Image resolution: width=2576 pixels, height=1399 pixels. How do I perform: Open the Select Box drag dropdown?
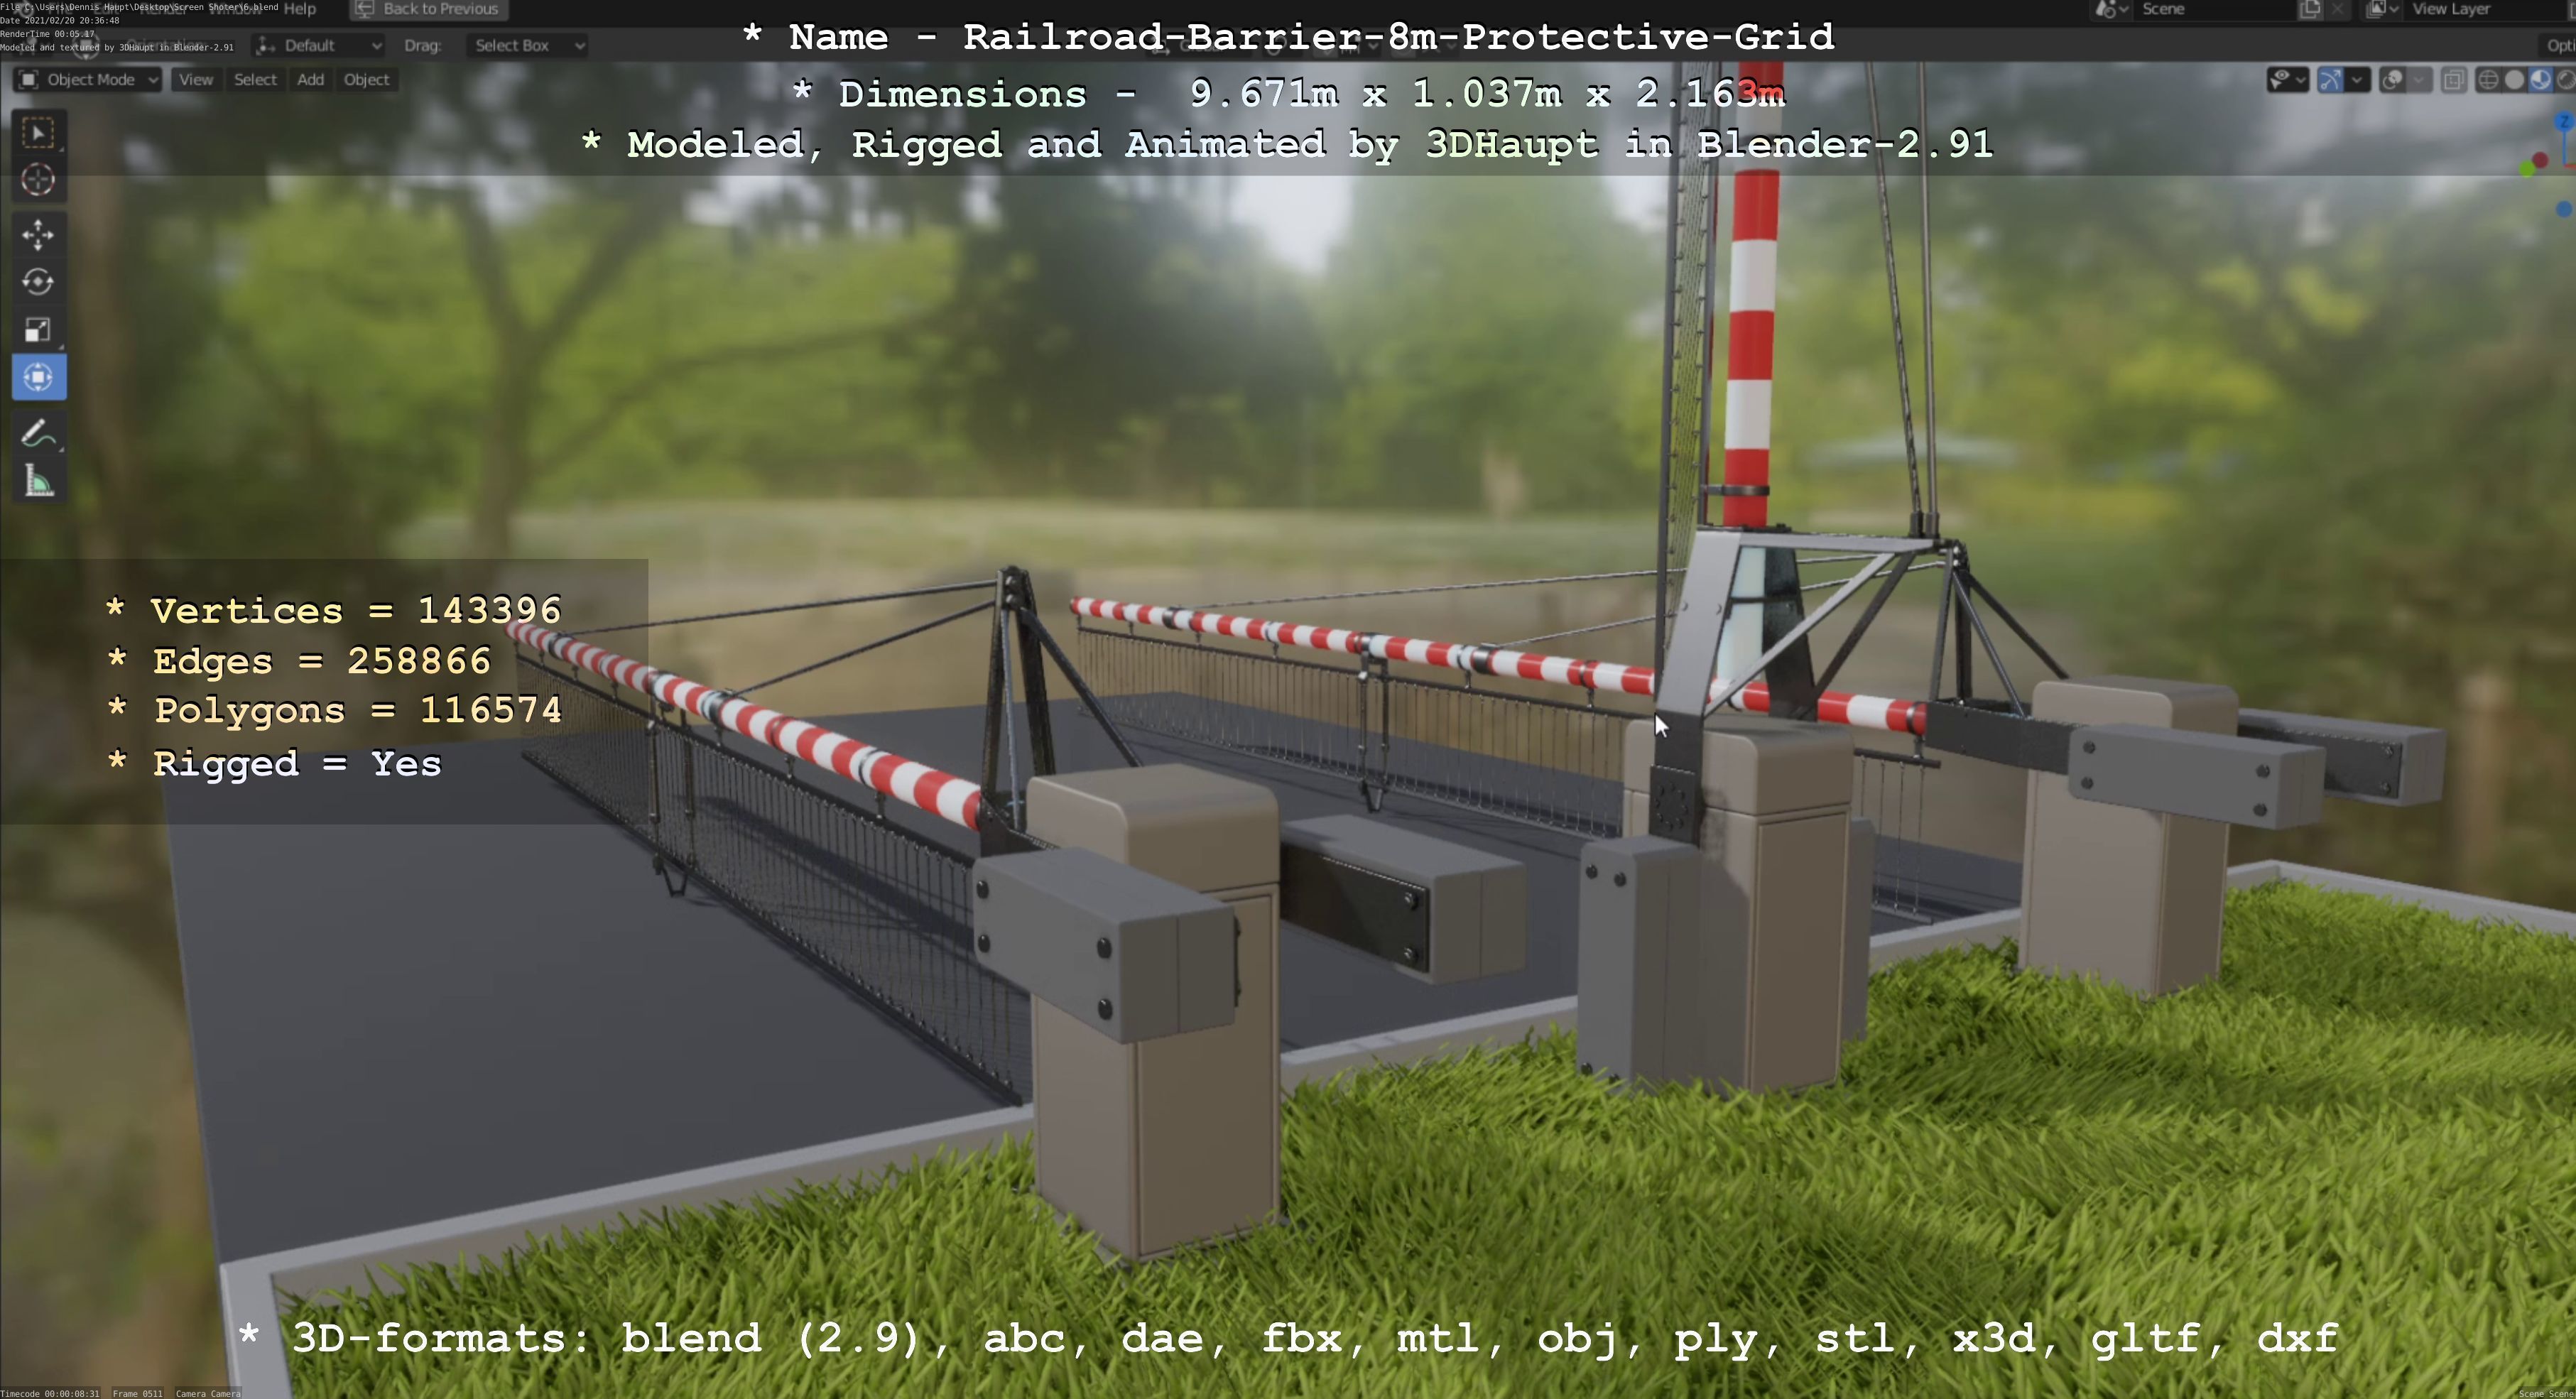pos(526,45)
